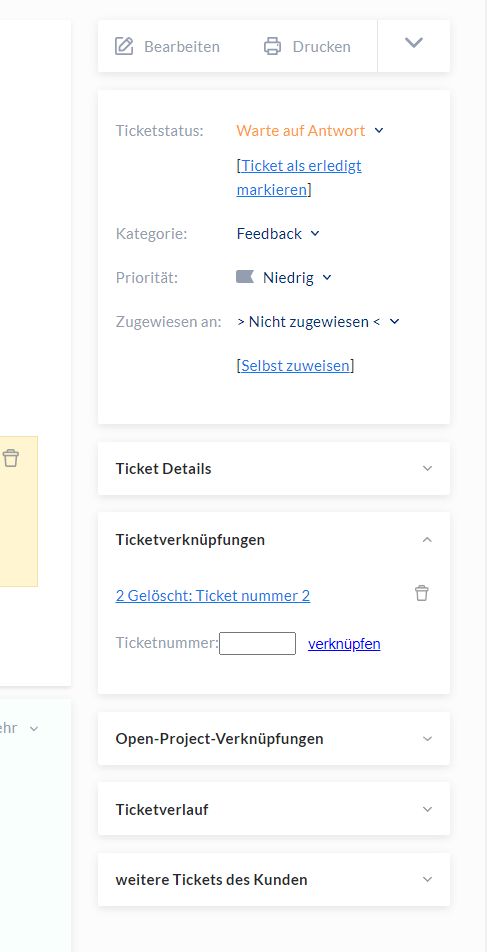Open the more actions chevron beside Drucken

click(414, 42)
